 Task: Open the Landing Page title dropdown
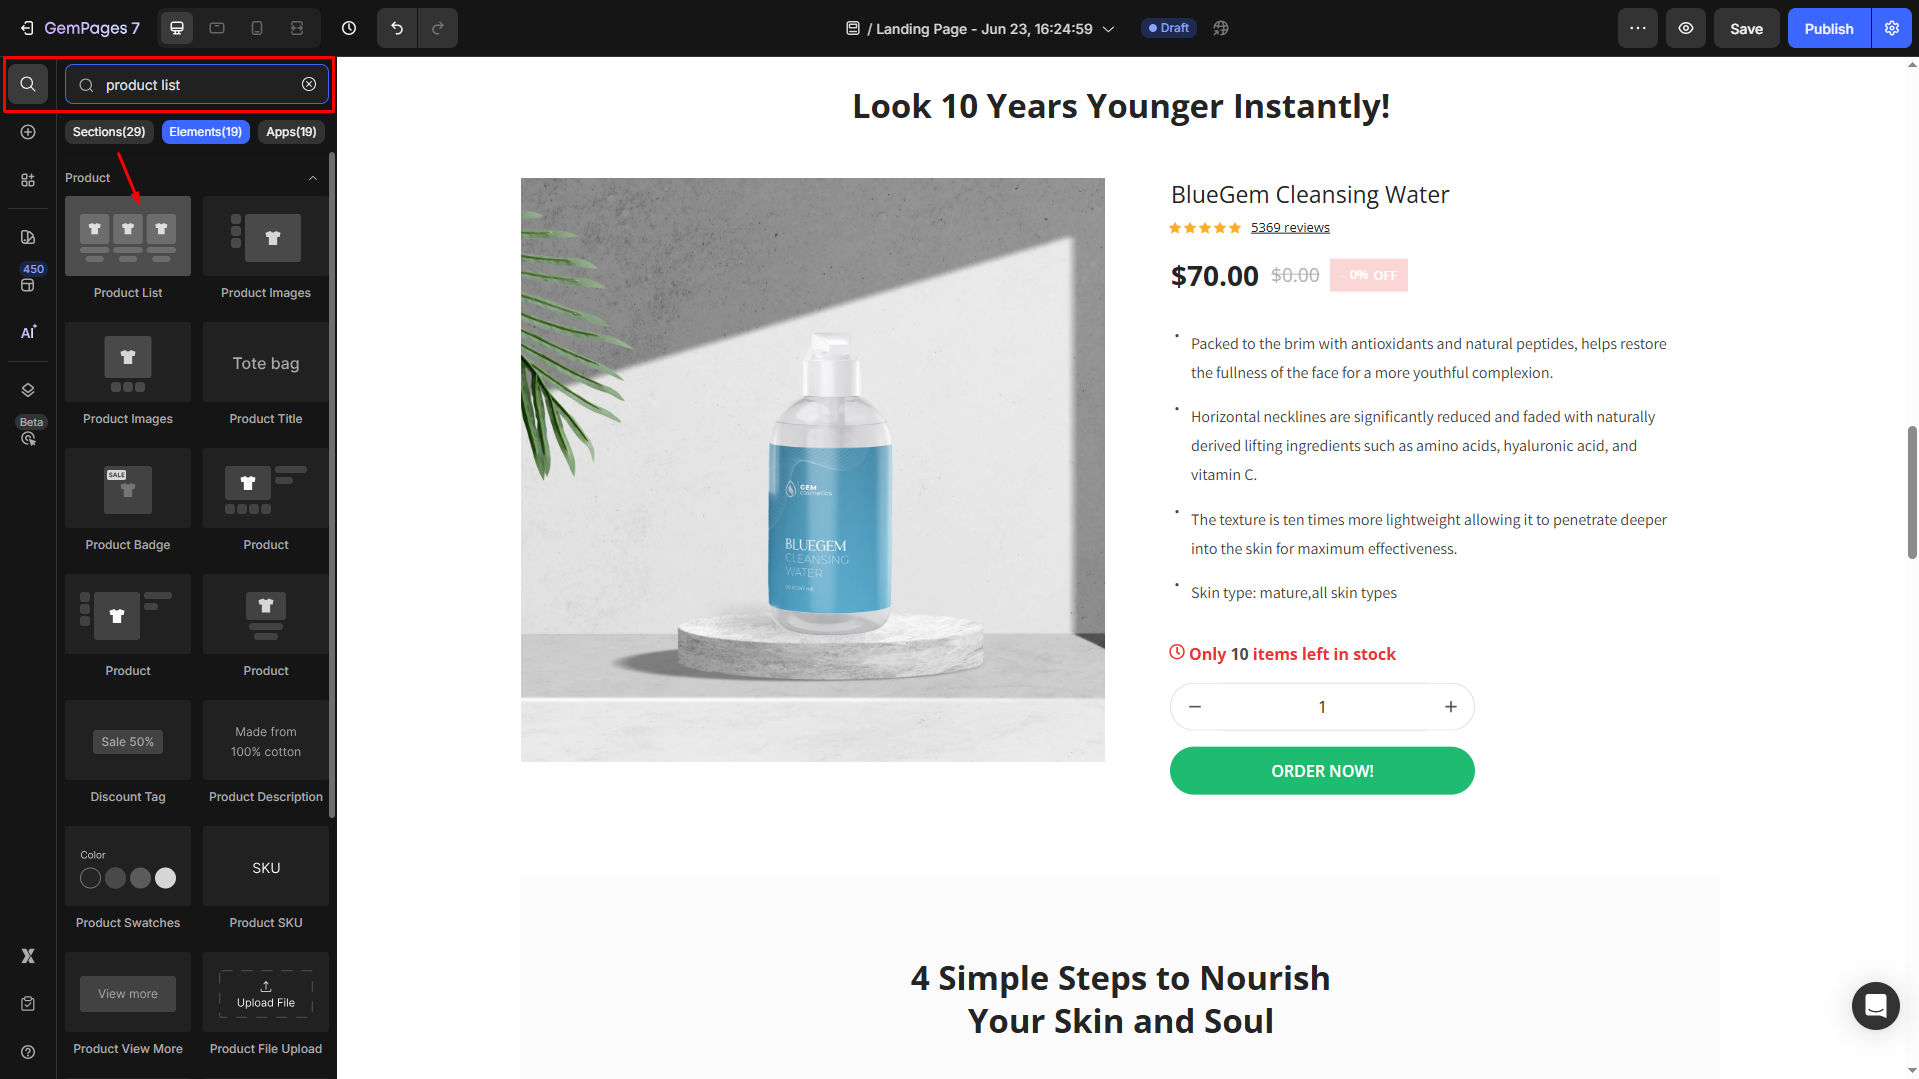(1108, 28)
